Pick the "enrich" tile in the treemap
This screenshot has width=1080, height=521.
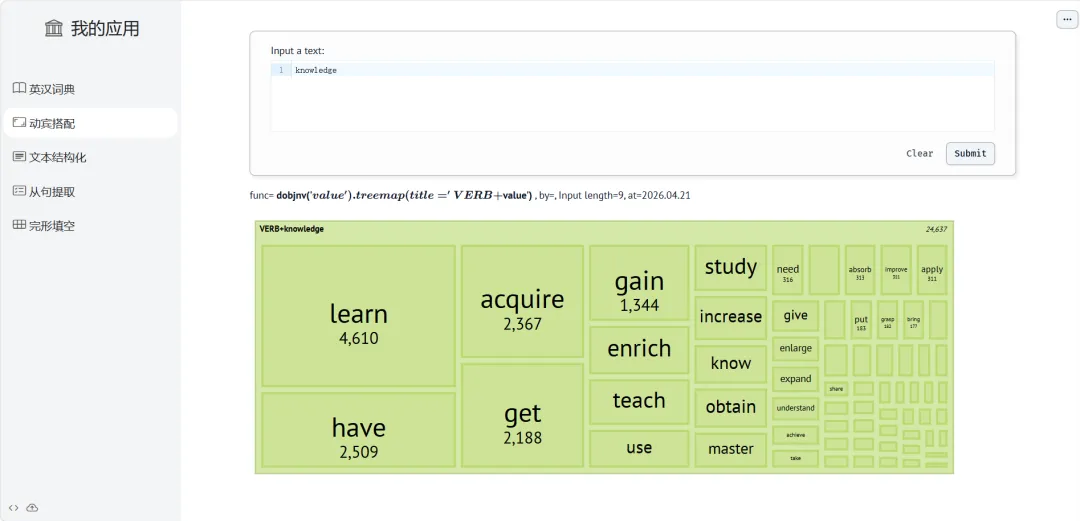coord(639,349)
